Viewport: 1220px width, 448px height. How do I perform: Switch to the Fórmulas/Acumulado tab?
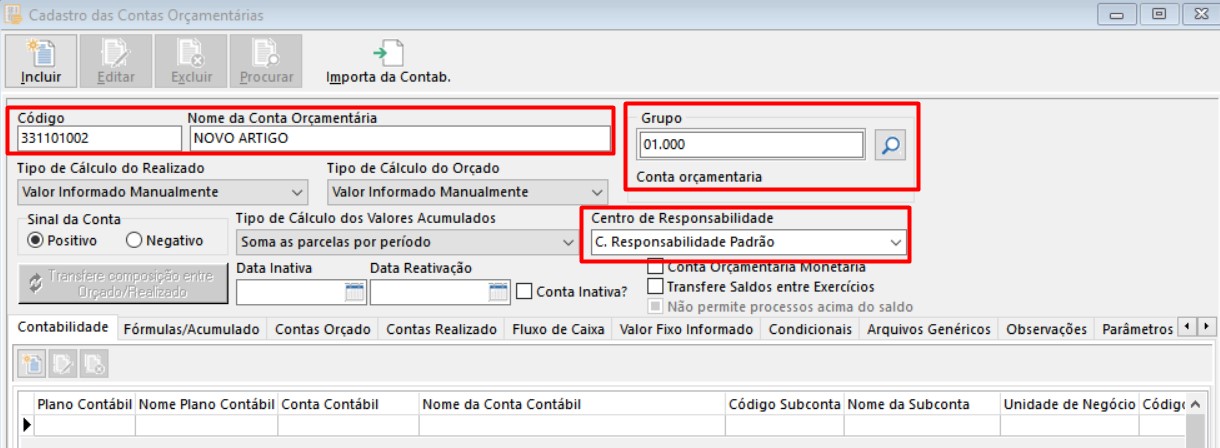(x=192, y=329)
